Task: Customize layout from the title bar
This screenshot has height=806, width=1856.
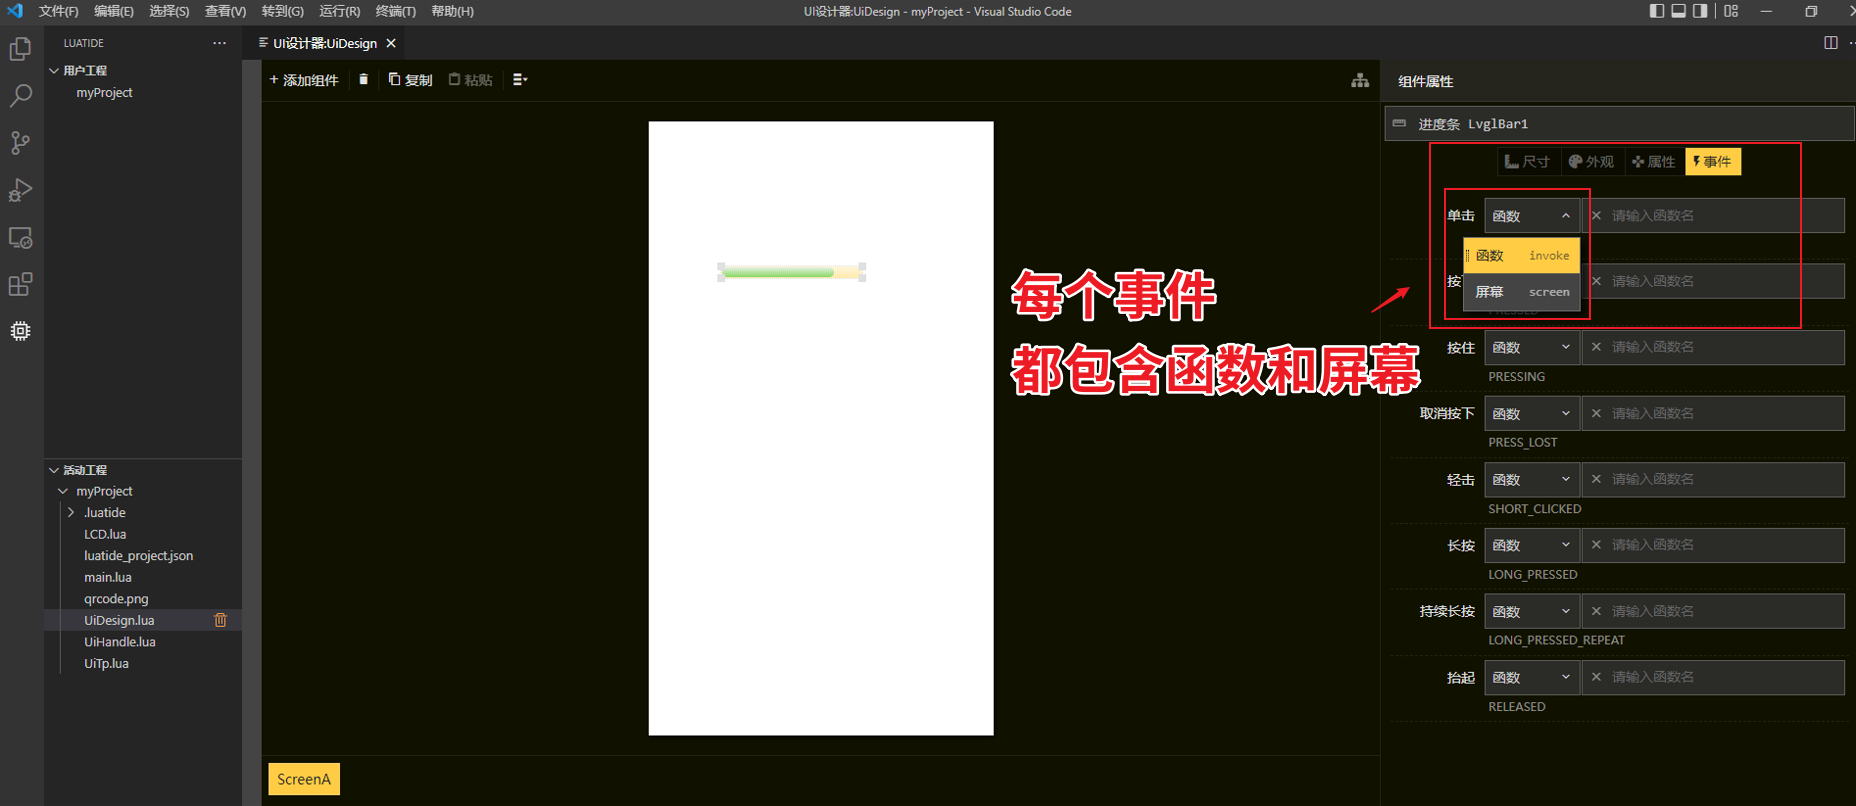Action: click(x=1731, y=11)
